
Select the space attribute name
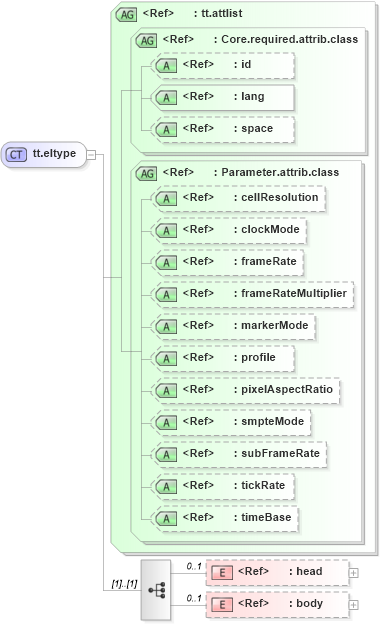pyautogui.click(x=257, y=129)
